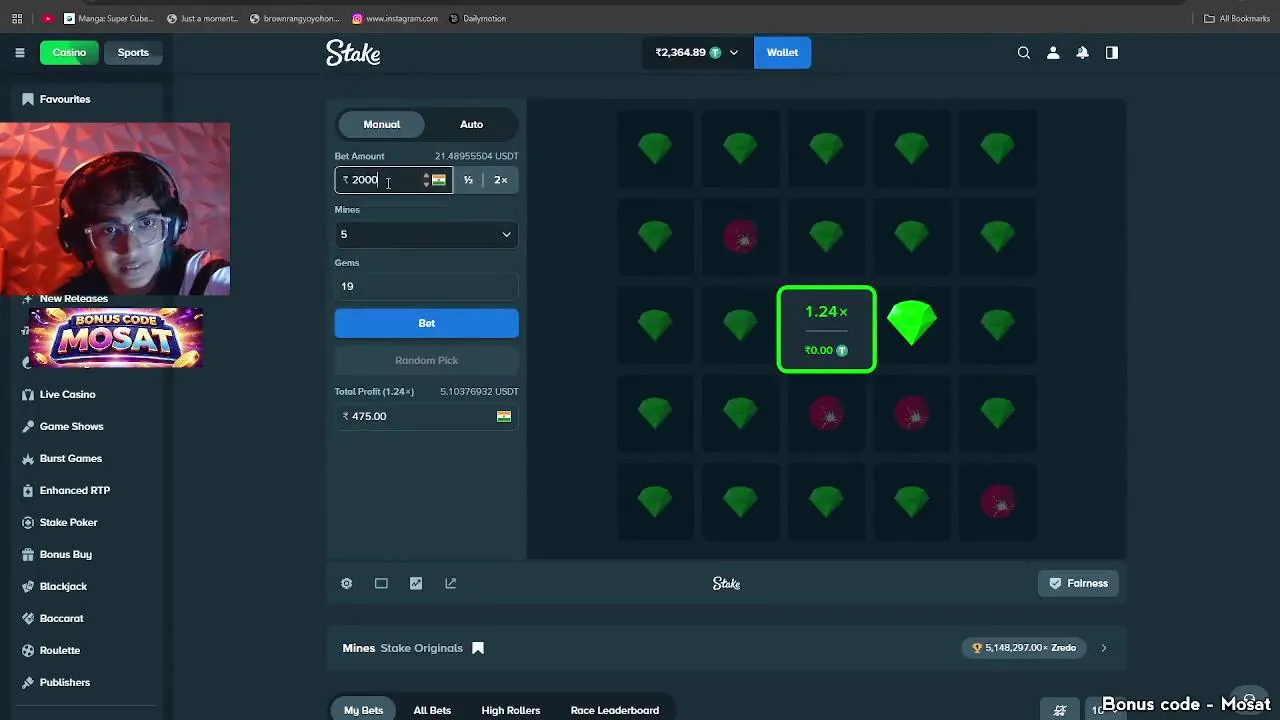Click bet amount stepper arrows
The height and width of the screenshot is (720, 1280).
(x=426, y=180)
